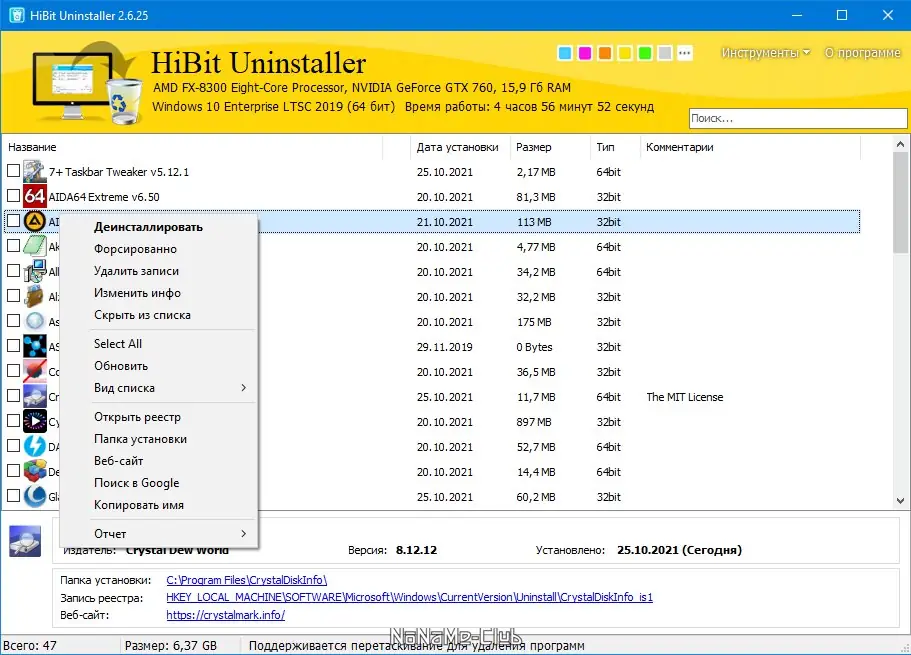Open more color themes via ellipsis icon
Screen dimensions: 911x655
tap(684, 53)
